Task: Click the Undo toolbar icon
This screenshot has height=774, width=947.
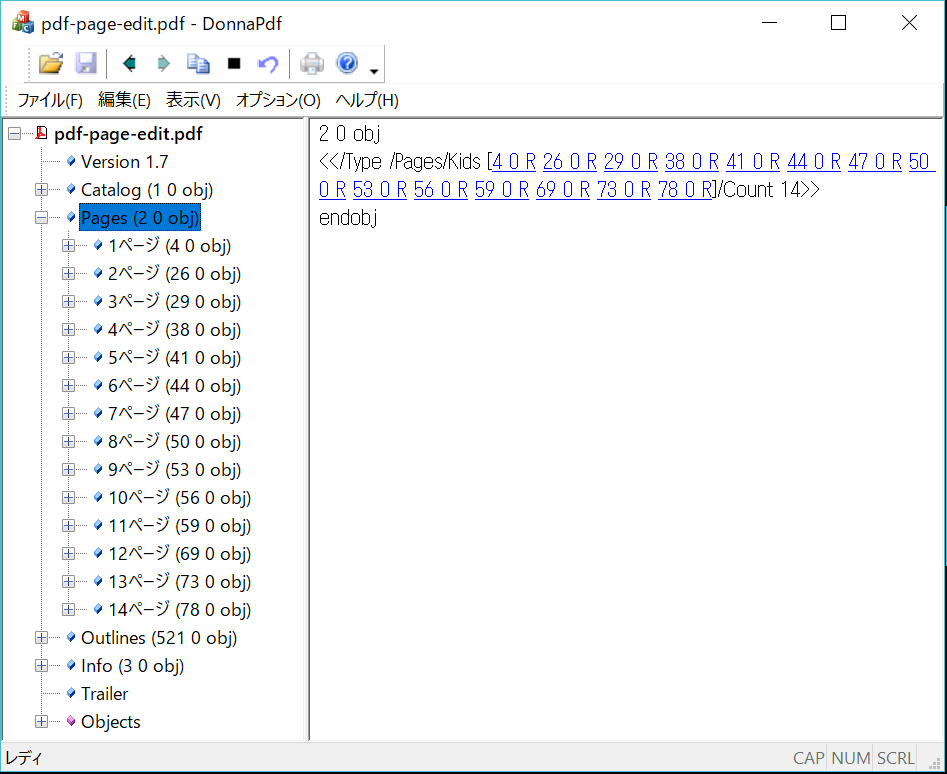Action: pyautogui.click(x=267, y=64)
